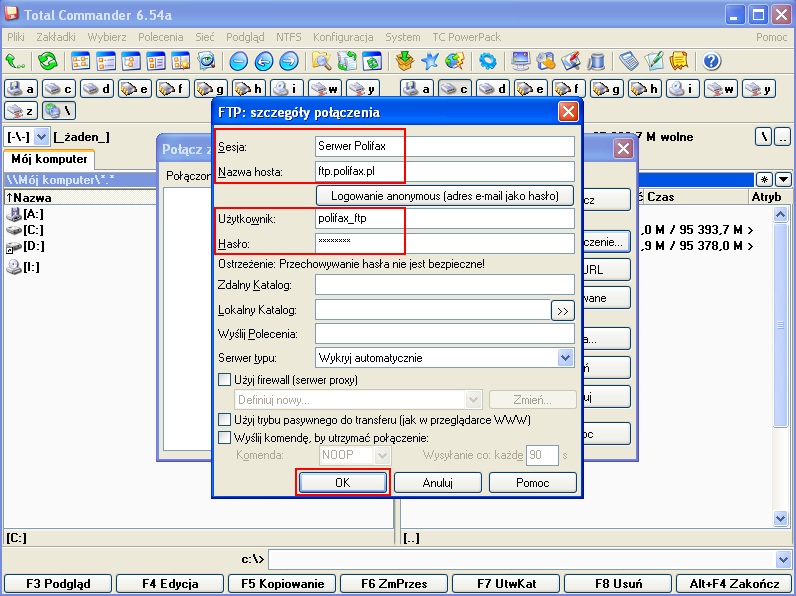The image size is (796, 596).
Task: Open the Serwer typu dropdown
Action: [566, 358]
